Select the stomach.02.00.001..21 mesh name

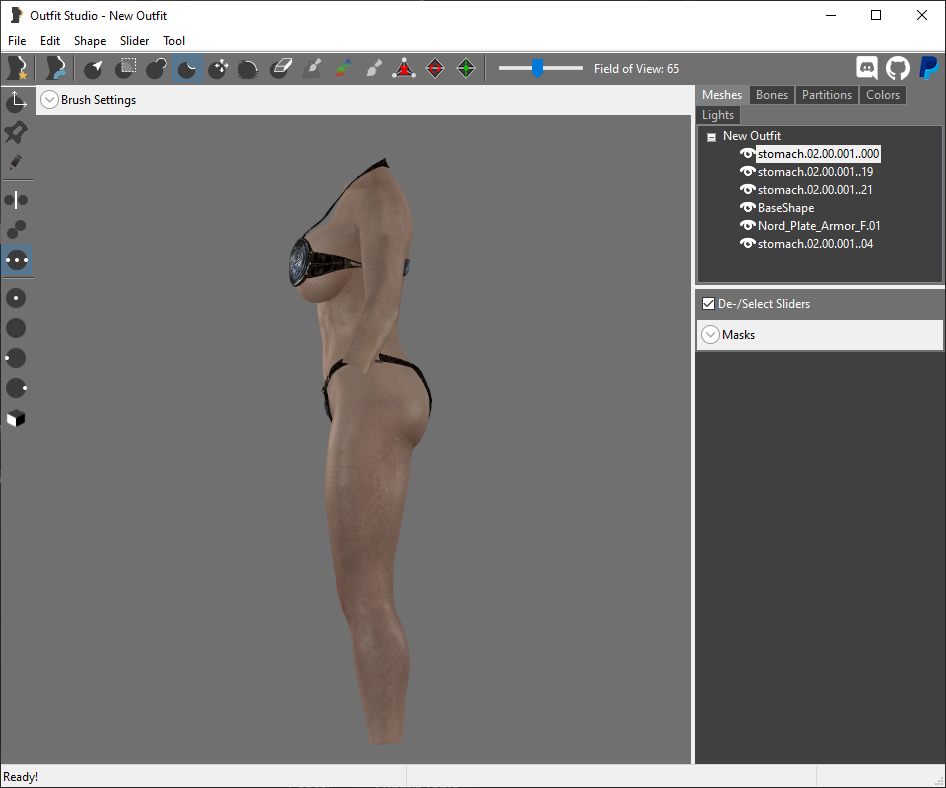814,189
